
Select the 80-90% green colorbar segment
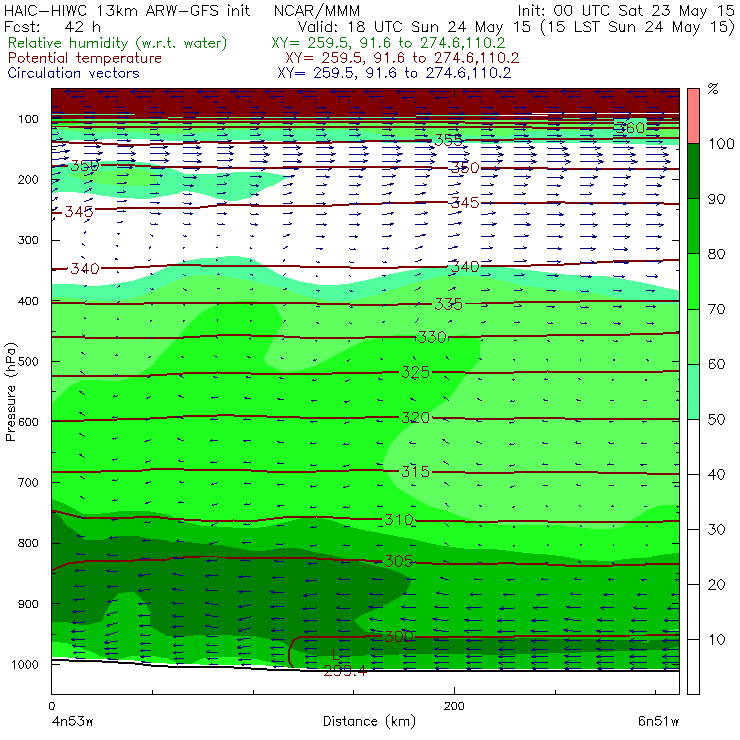(x=693, y=226)
